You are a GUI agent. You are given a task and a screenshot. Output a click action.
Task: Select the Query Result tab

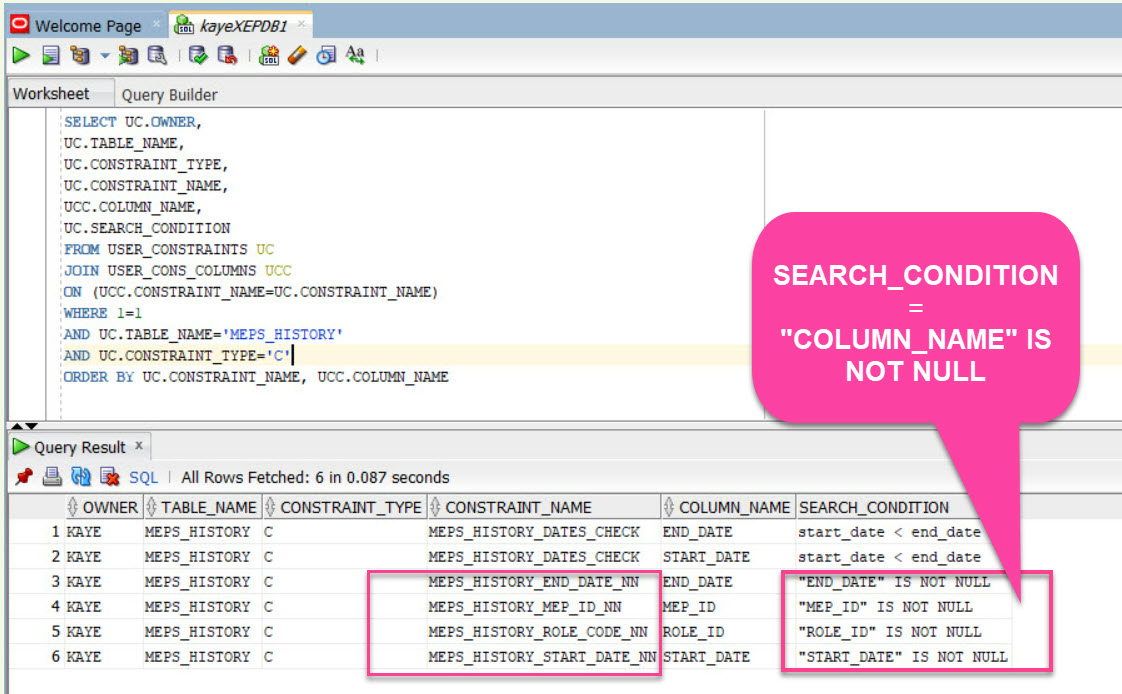79,447
